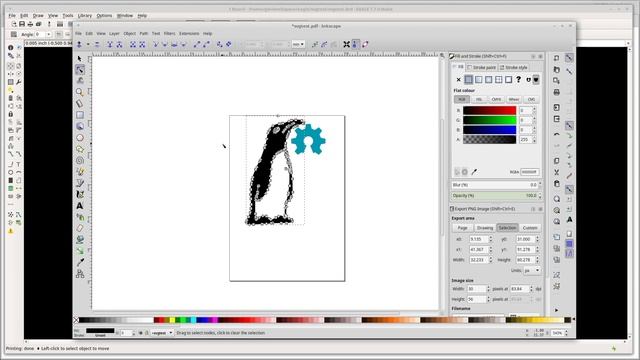Open Inkscape Path menu
The height and width of the screenshot is (360, 640).
click(144, 33)
